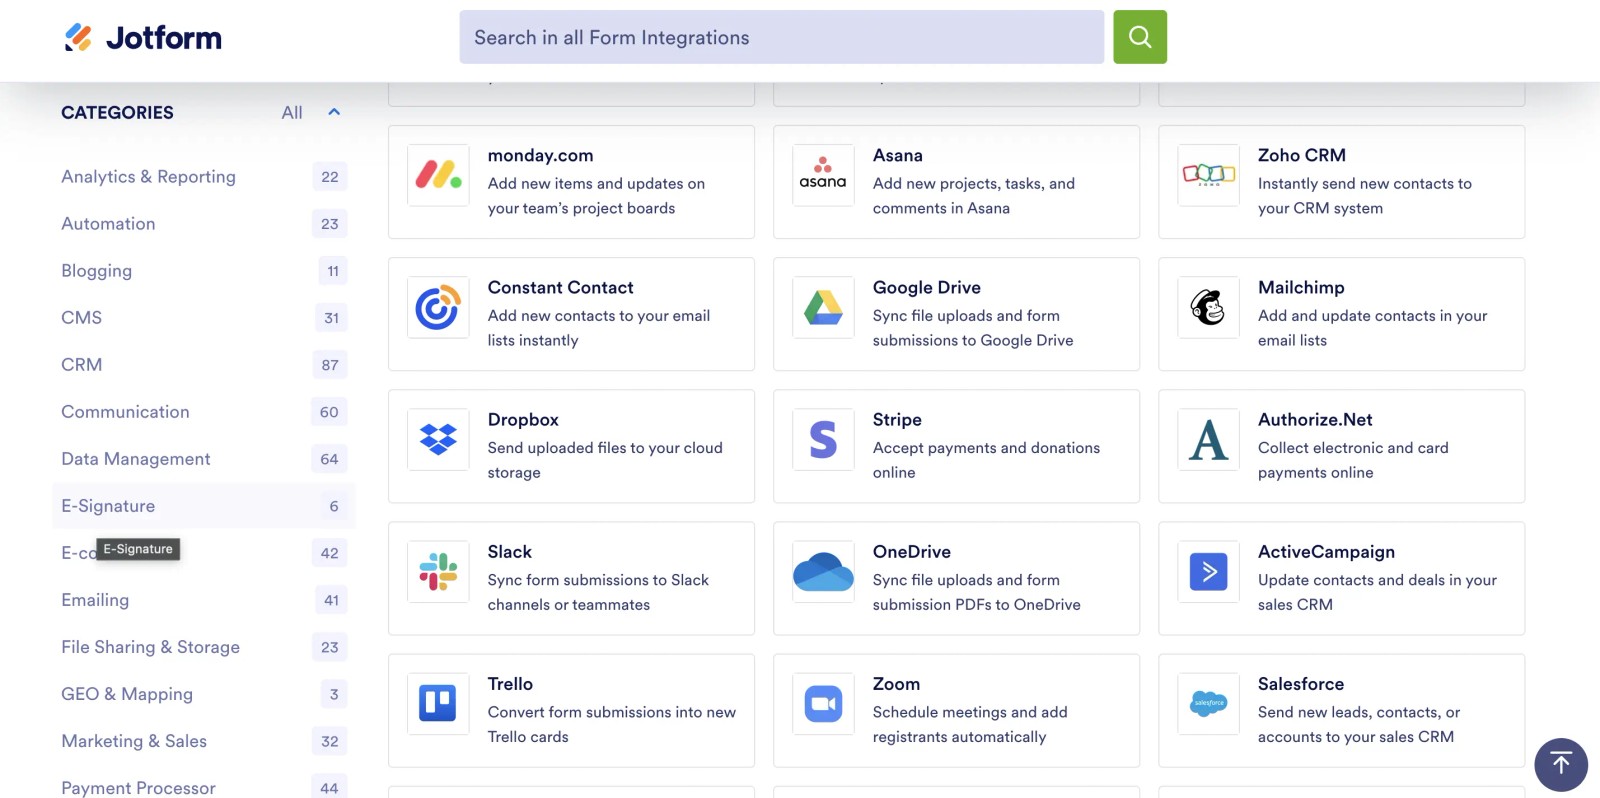Click the Communication count badge 60
1600x798 pixels.
(x=329, y=412)
